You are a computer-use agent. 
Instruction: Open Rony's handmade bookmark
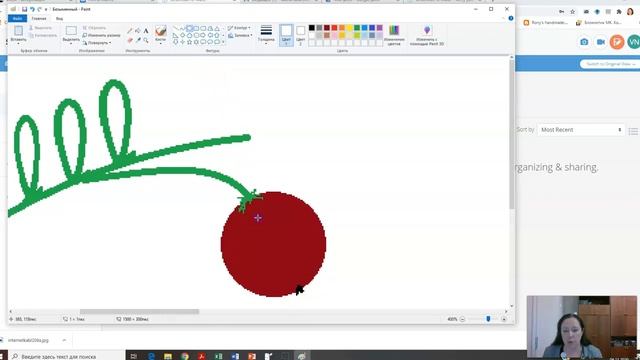(545, 23)
